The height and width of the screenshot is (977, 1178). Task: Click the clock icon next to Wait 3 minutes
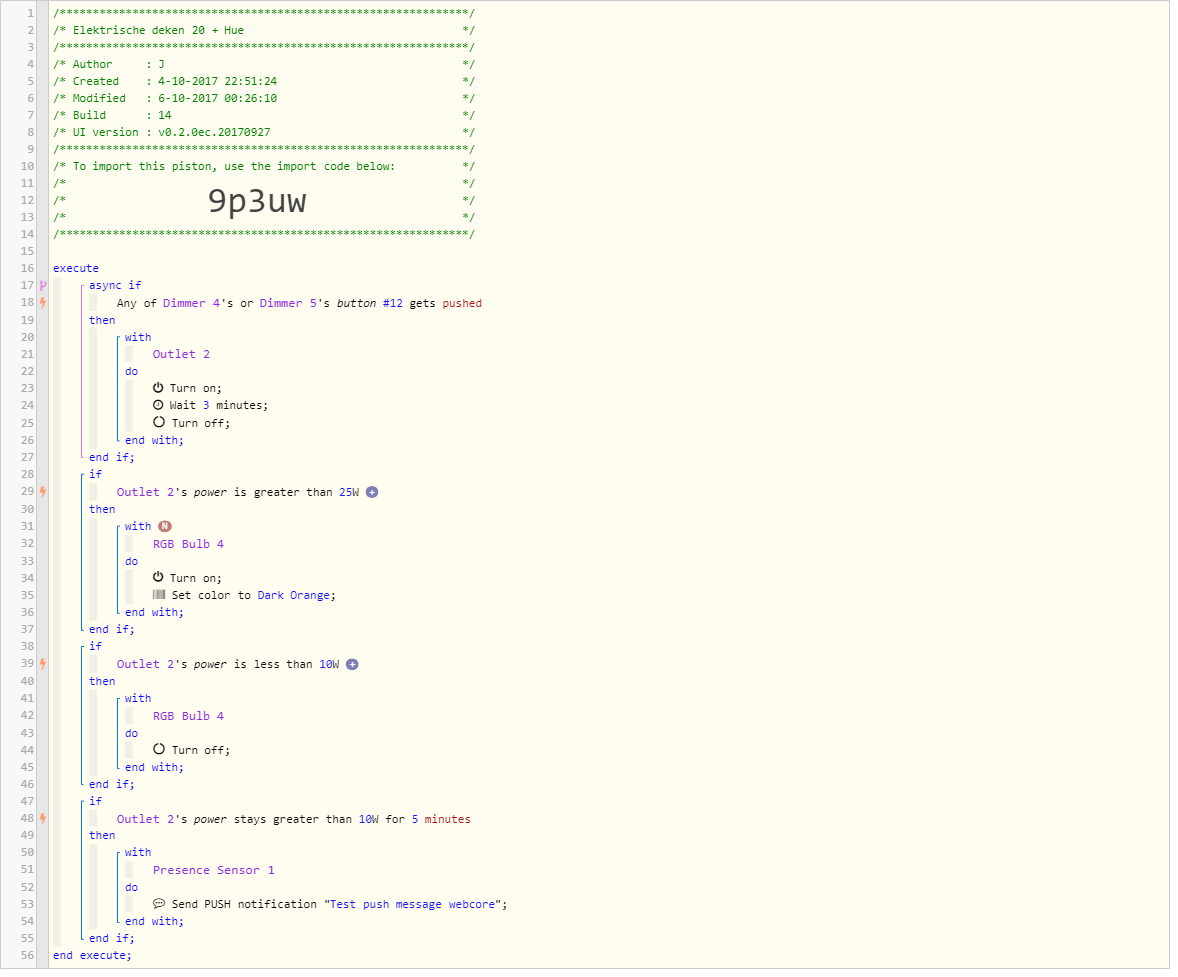click(158, 405)
